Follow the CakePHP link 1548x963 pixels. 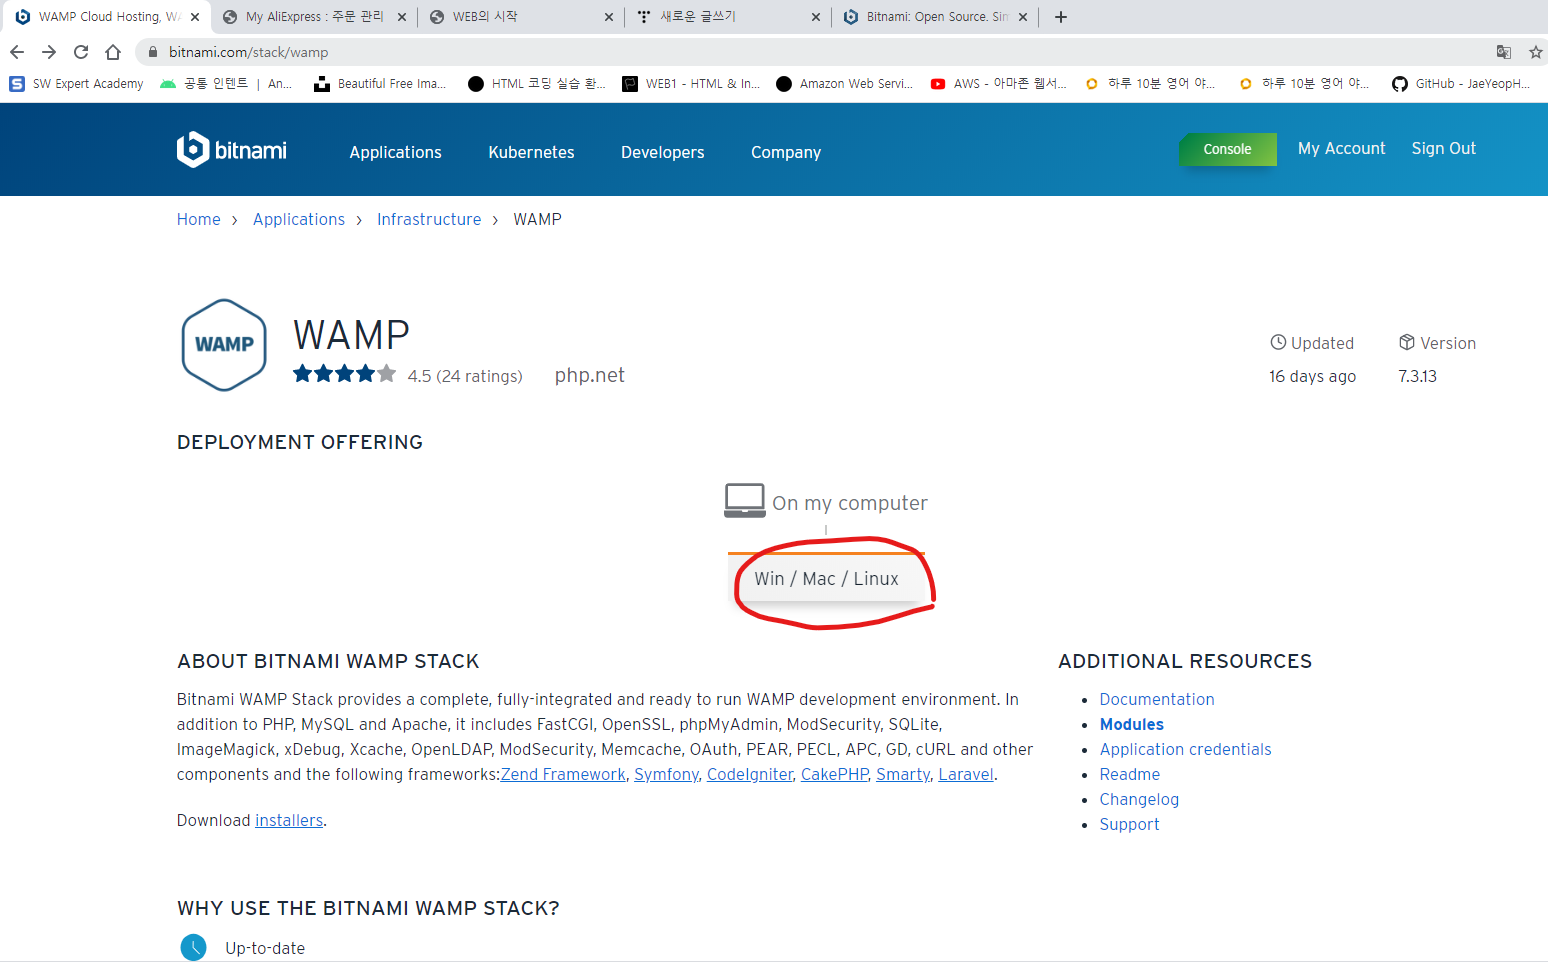[x=834, y=774]
